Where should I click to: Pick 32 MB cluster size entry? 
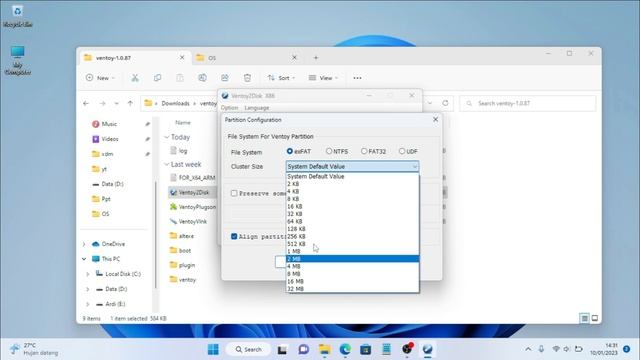point(352,289)
